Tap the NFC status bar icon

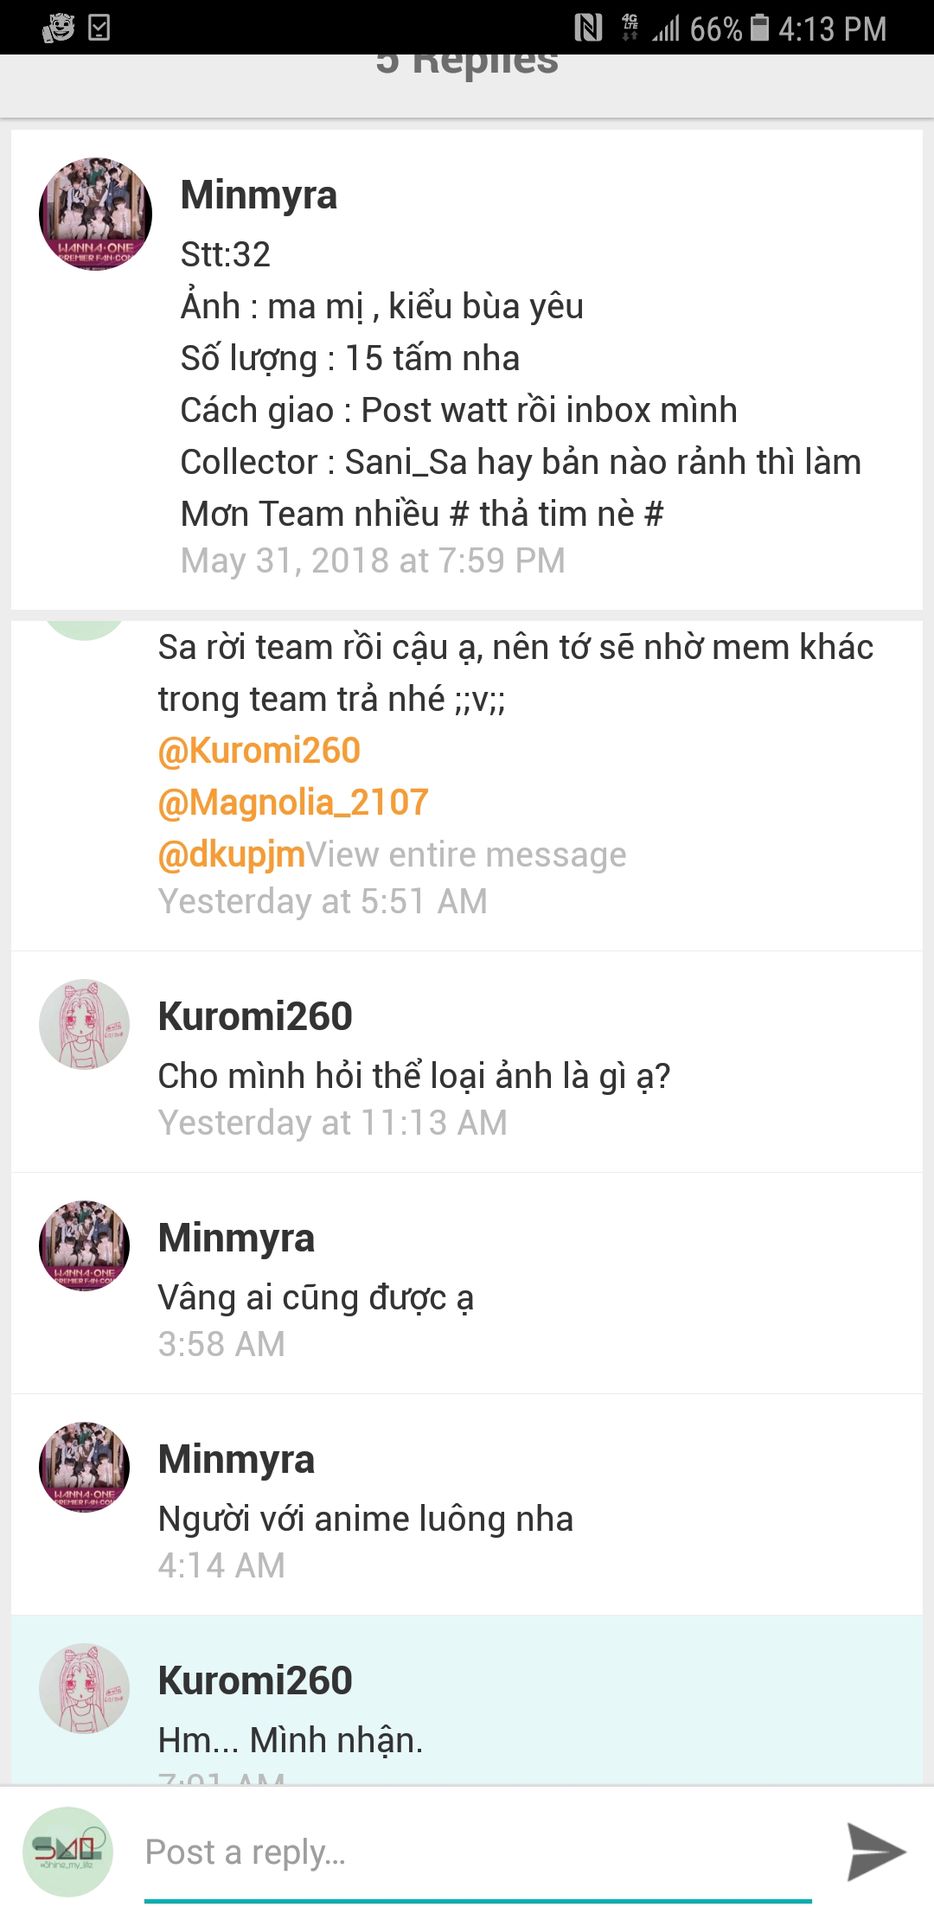pyautogui.click(x=588, y=27)
